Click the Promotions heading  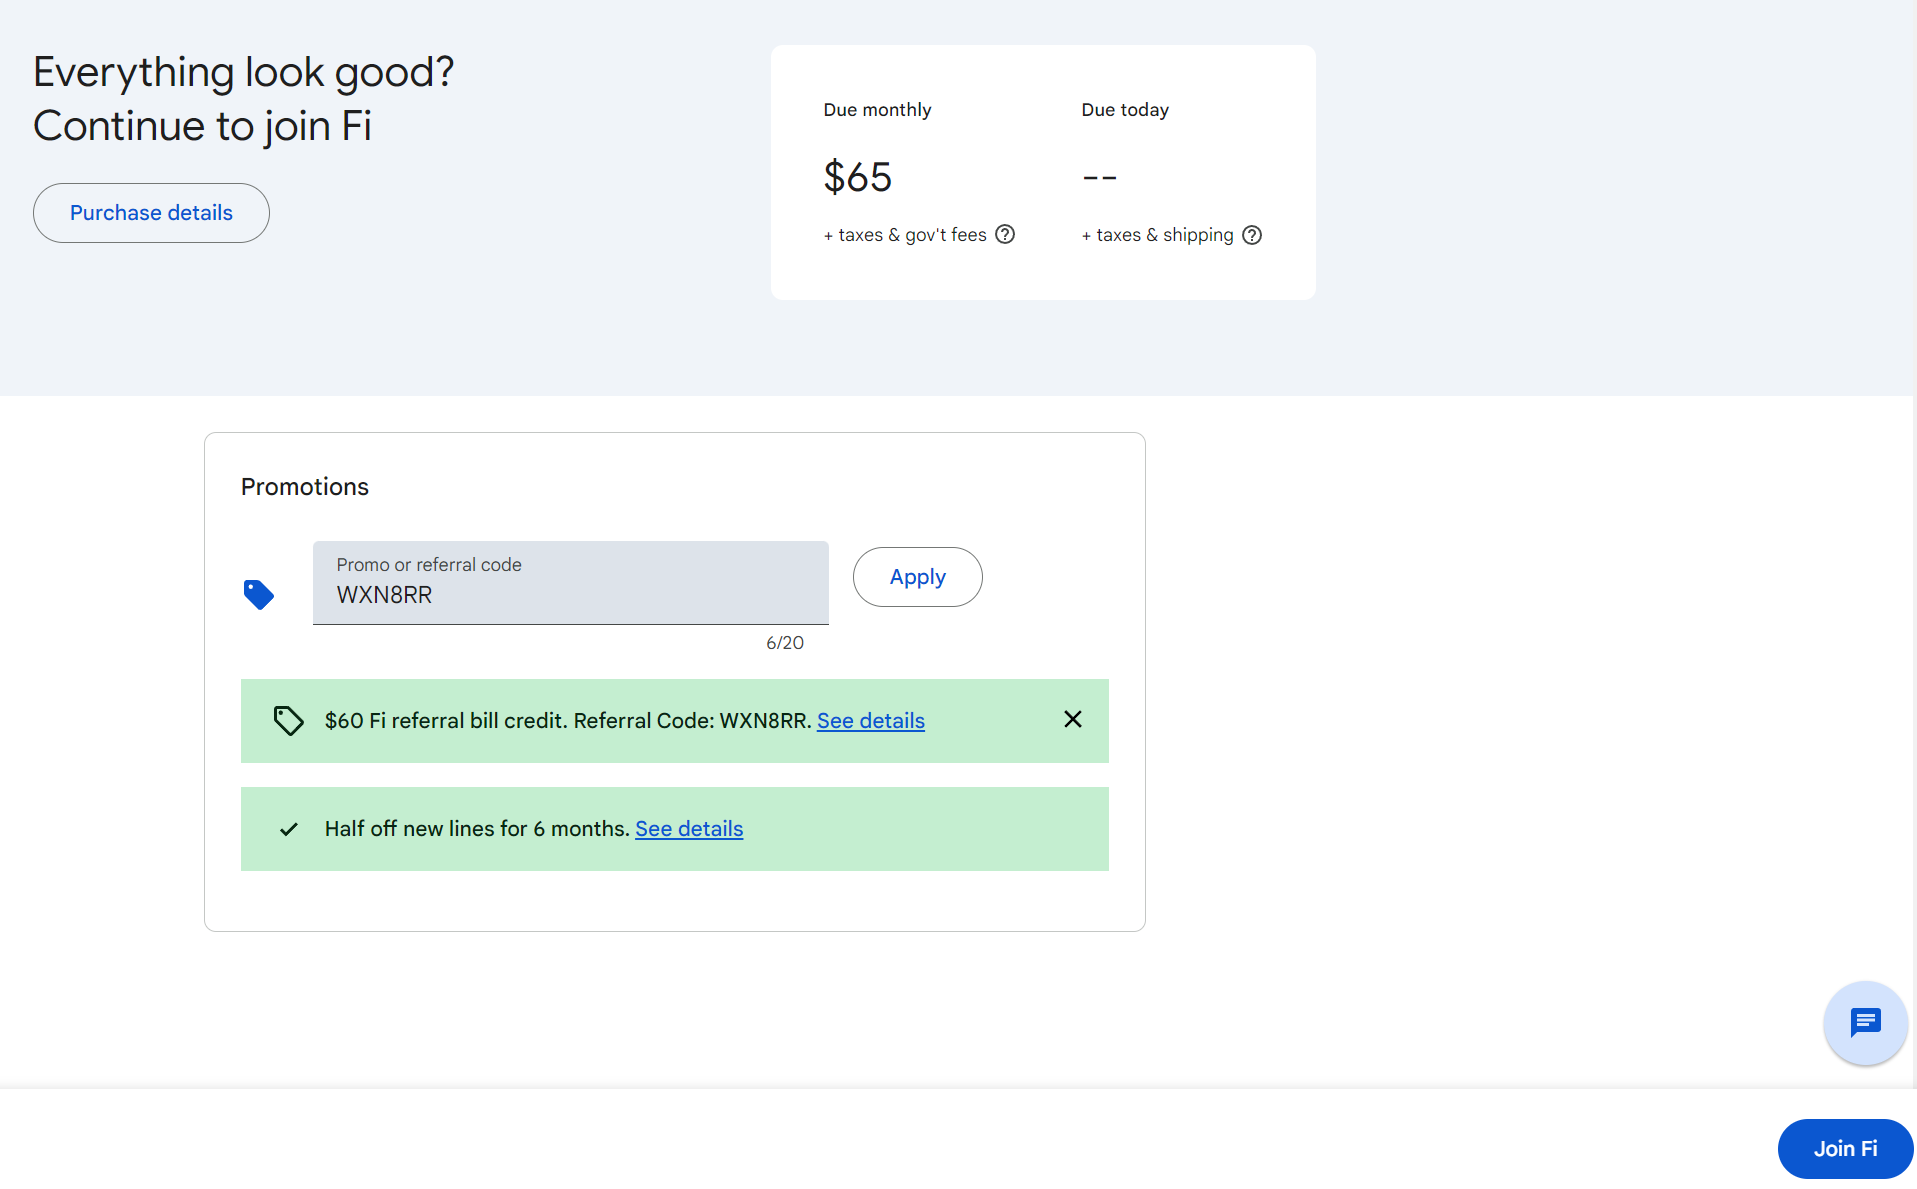(x=305, y=487)
